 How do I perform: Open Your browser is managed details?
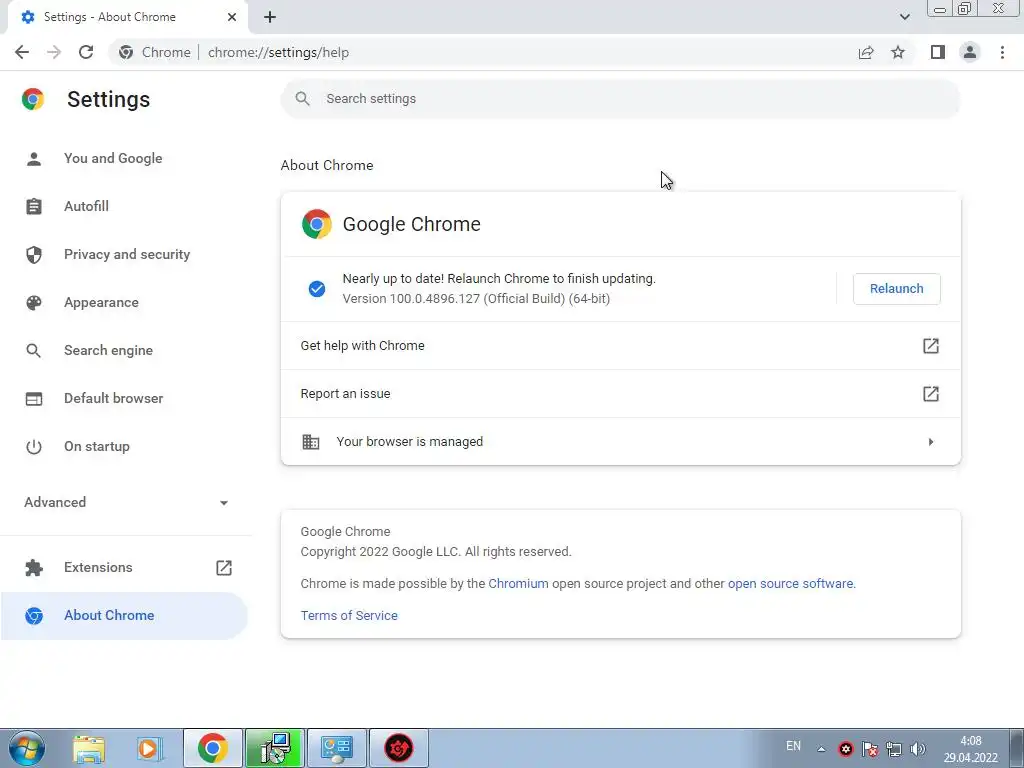620,441
